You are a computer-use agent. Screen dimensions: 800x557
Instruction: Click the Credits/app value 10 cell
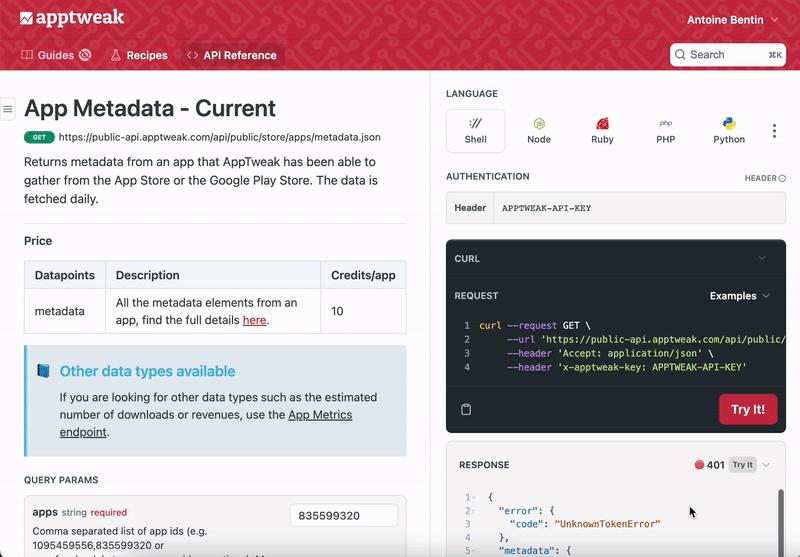coord(363,311)
